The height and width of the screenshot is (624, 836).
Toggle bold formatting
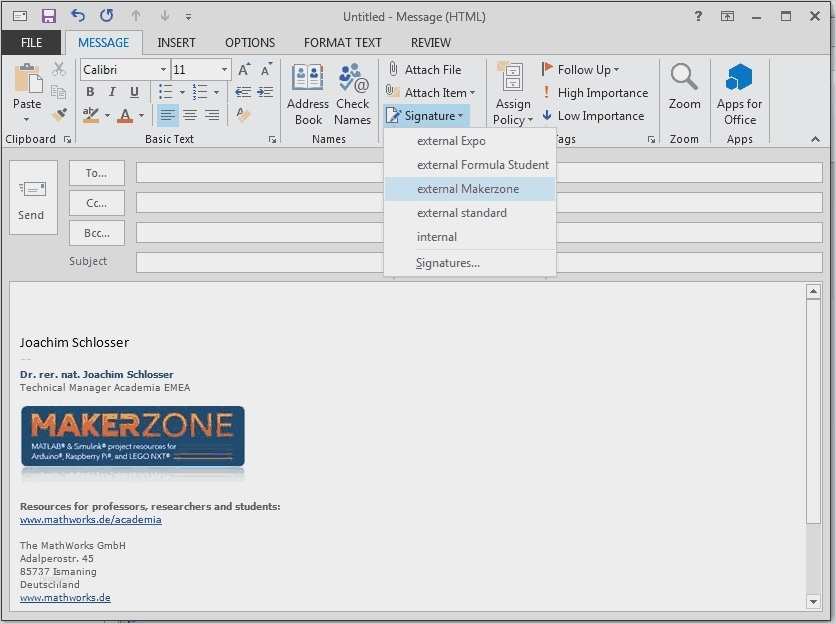coord(89,91)
